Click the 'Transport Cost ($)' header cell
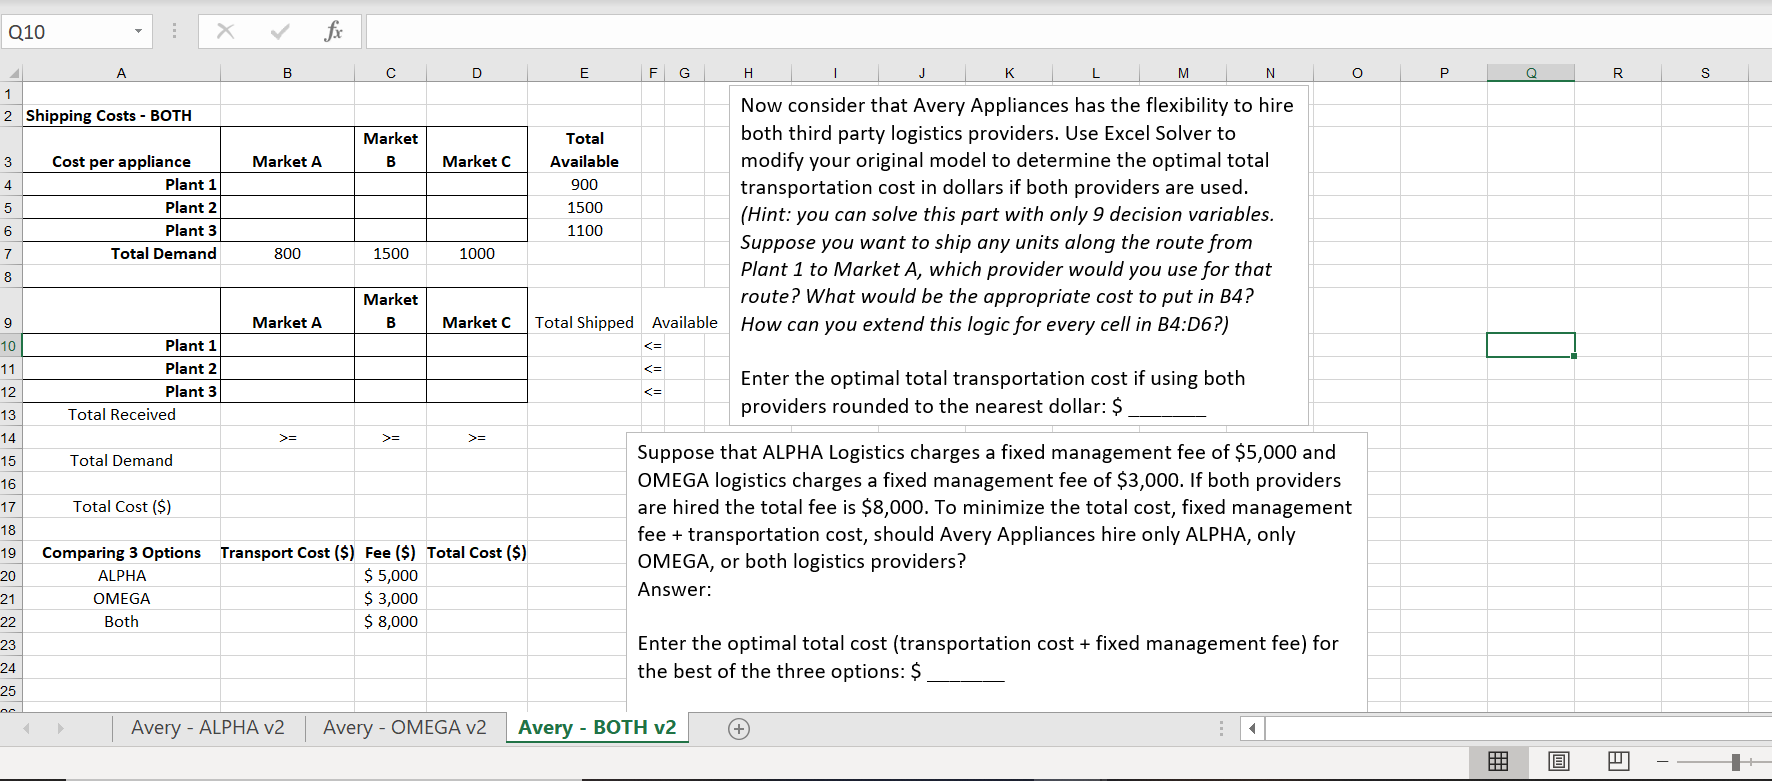1772x781 pixels. pos(287,553)
